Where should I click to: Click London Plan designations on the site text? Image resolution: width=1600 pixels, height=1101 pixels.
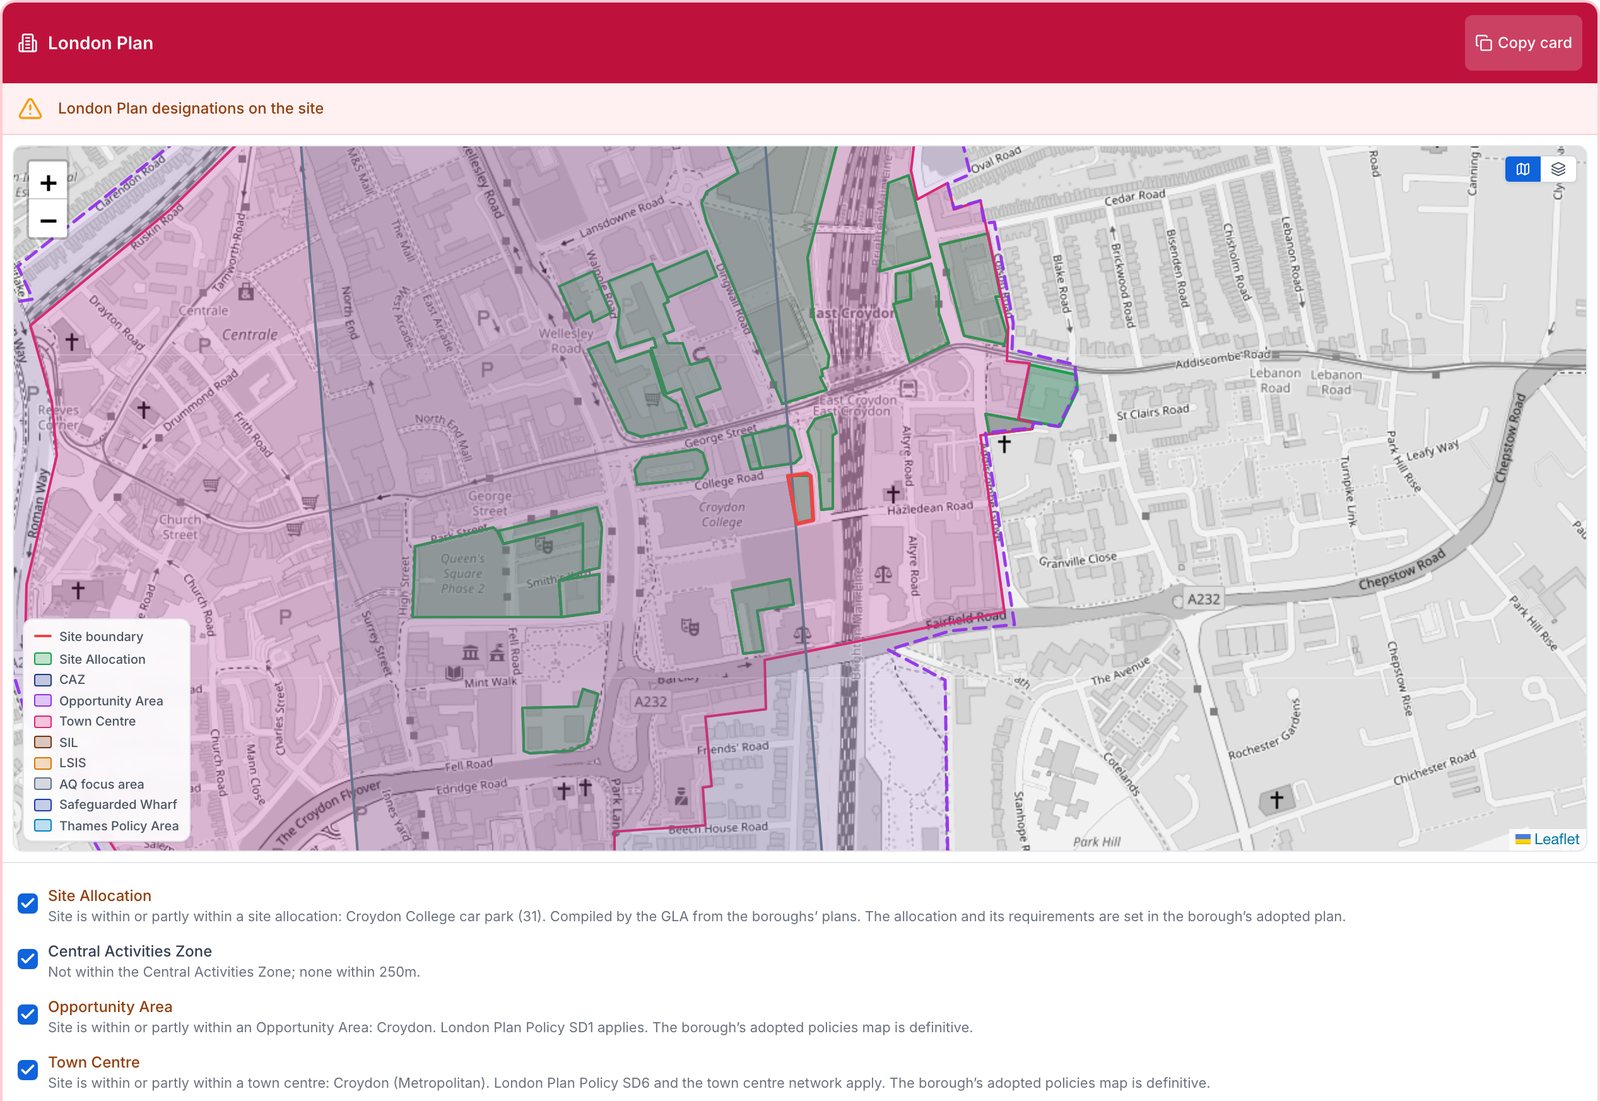[191, 108]
